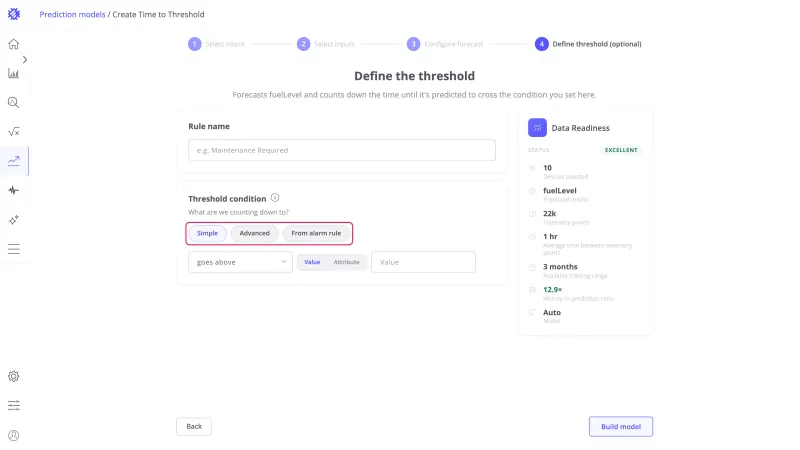Click the '3 months' training range
The image size is (800, 450).
click(x=560, y=266)
